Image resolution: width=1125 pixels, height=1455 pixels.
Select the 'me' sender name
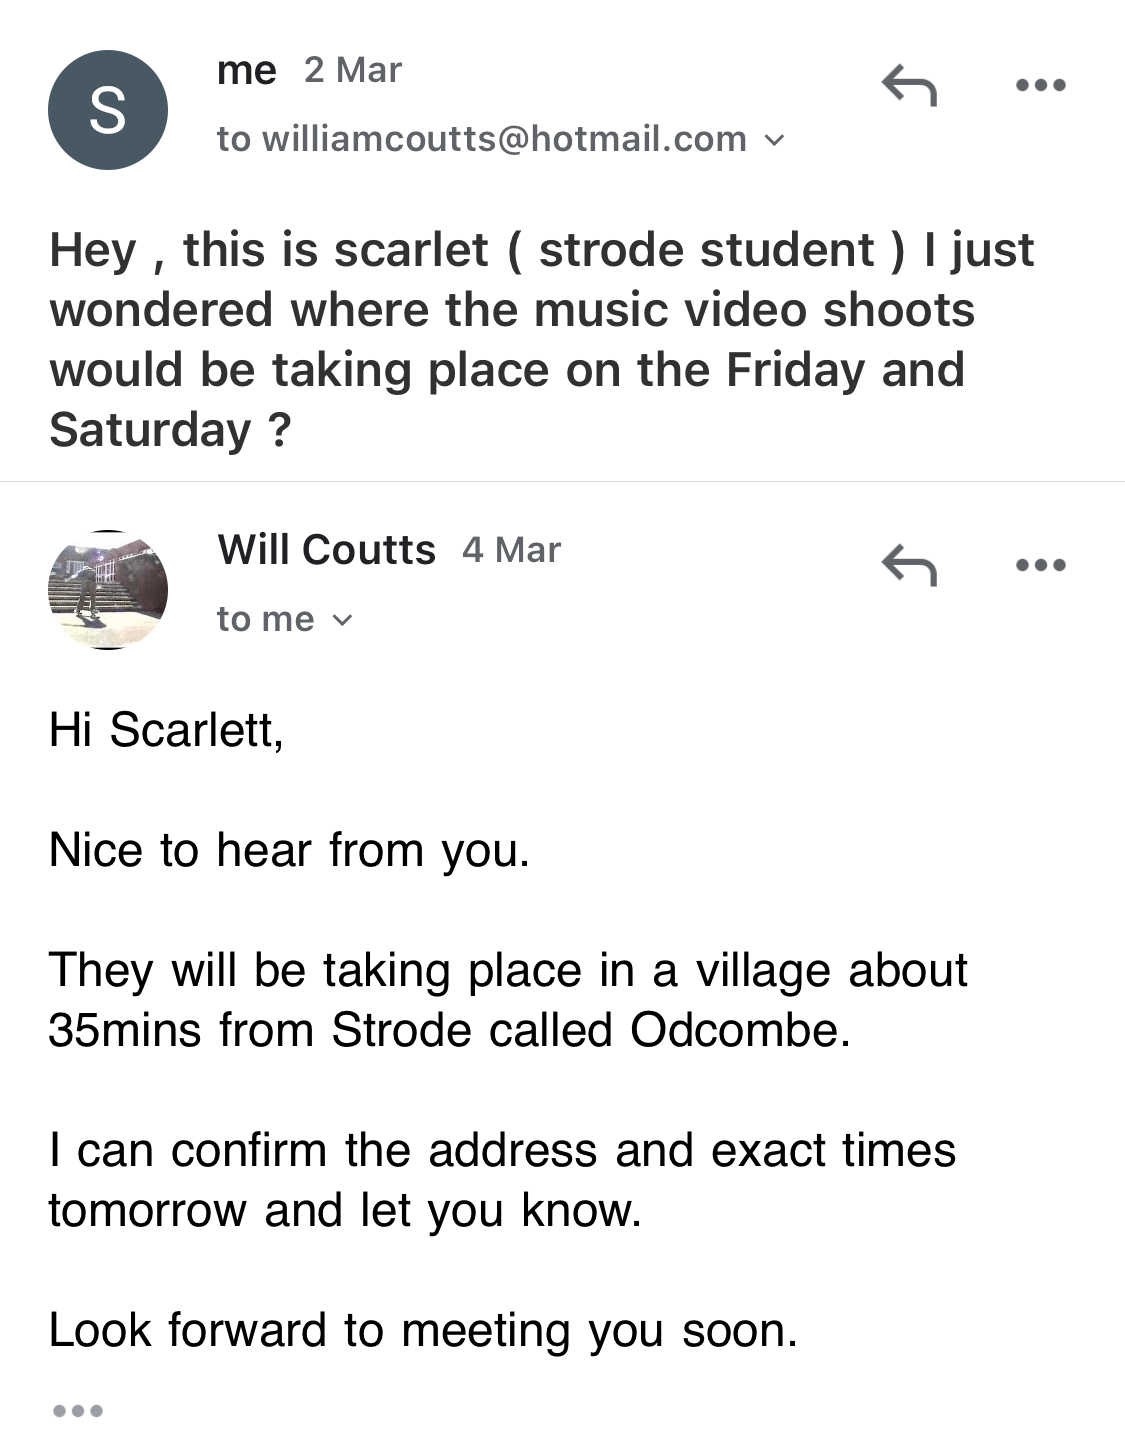click(x=246, y=71)
